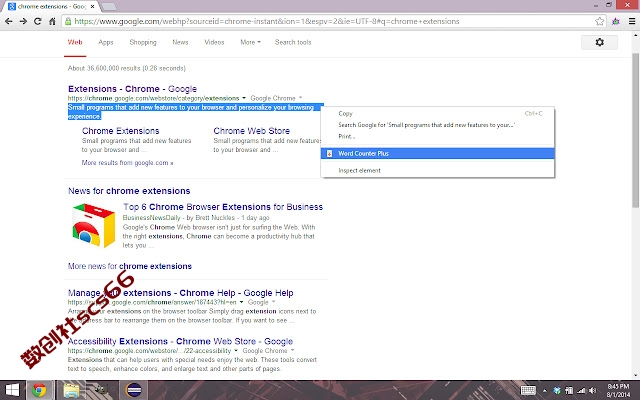Expand arrow after the Chrome Help URL
This screenshot has width=640, height=400.
[241, 302]
